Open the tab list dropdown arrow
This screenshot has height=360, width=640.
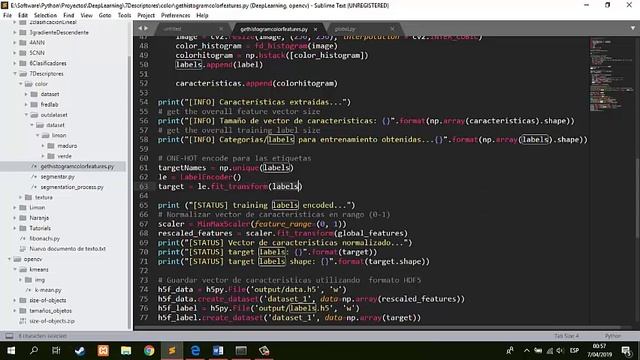coord(633,28)
